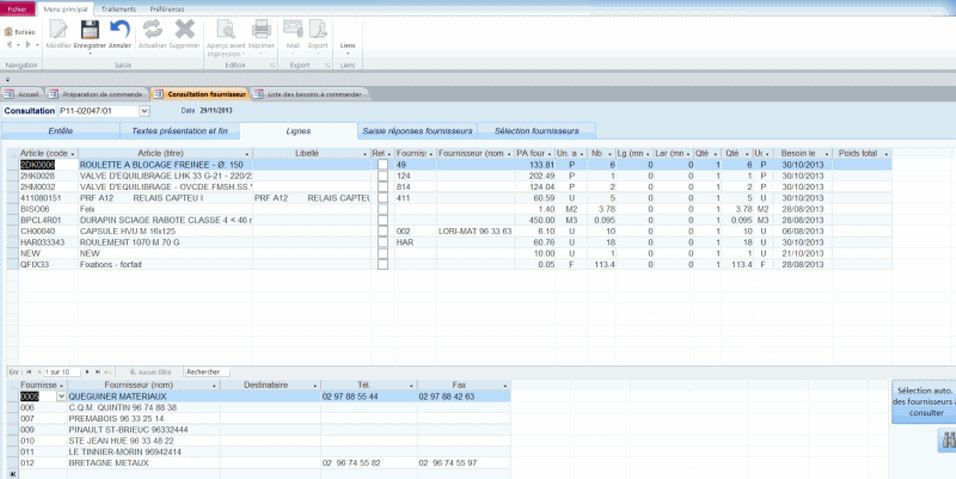Open the Besoin le column filter arrow

click(x=827, y=154)
